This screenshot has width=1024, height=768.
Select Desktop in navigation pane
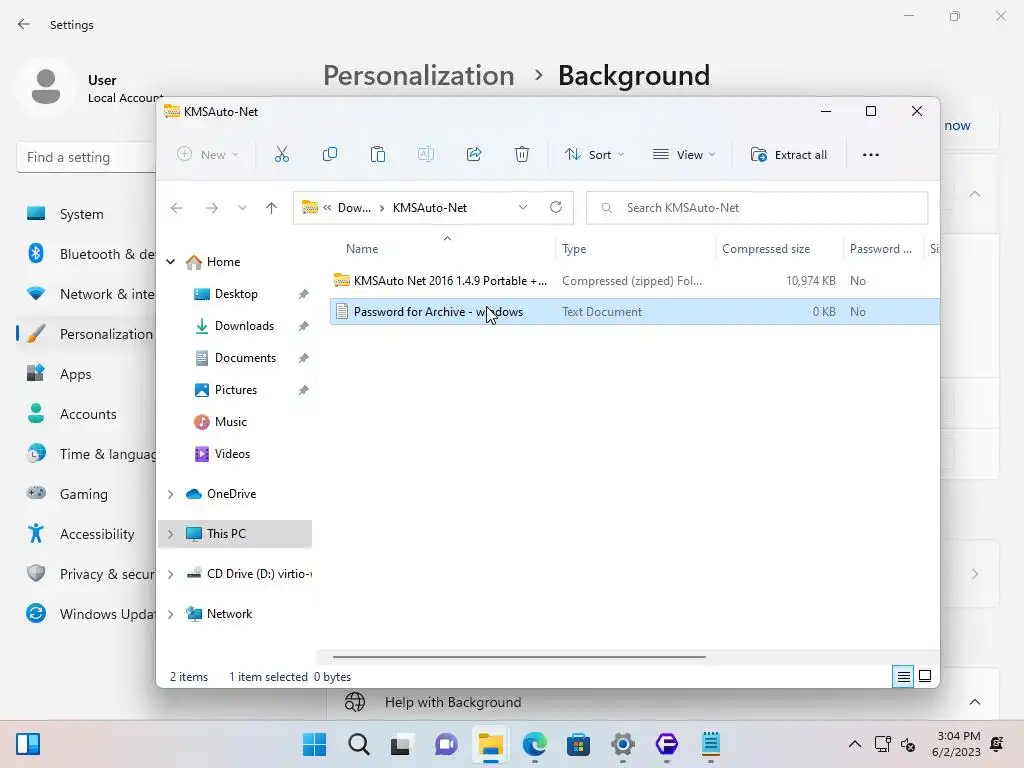click(236, 294)
